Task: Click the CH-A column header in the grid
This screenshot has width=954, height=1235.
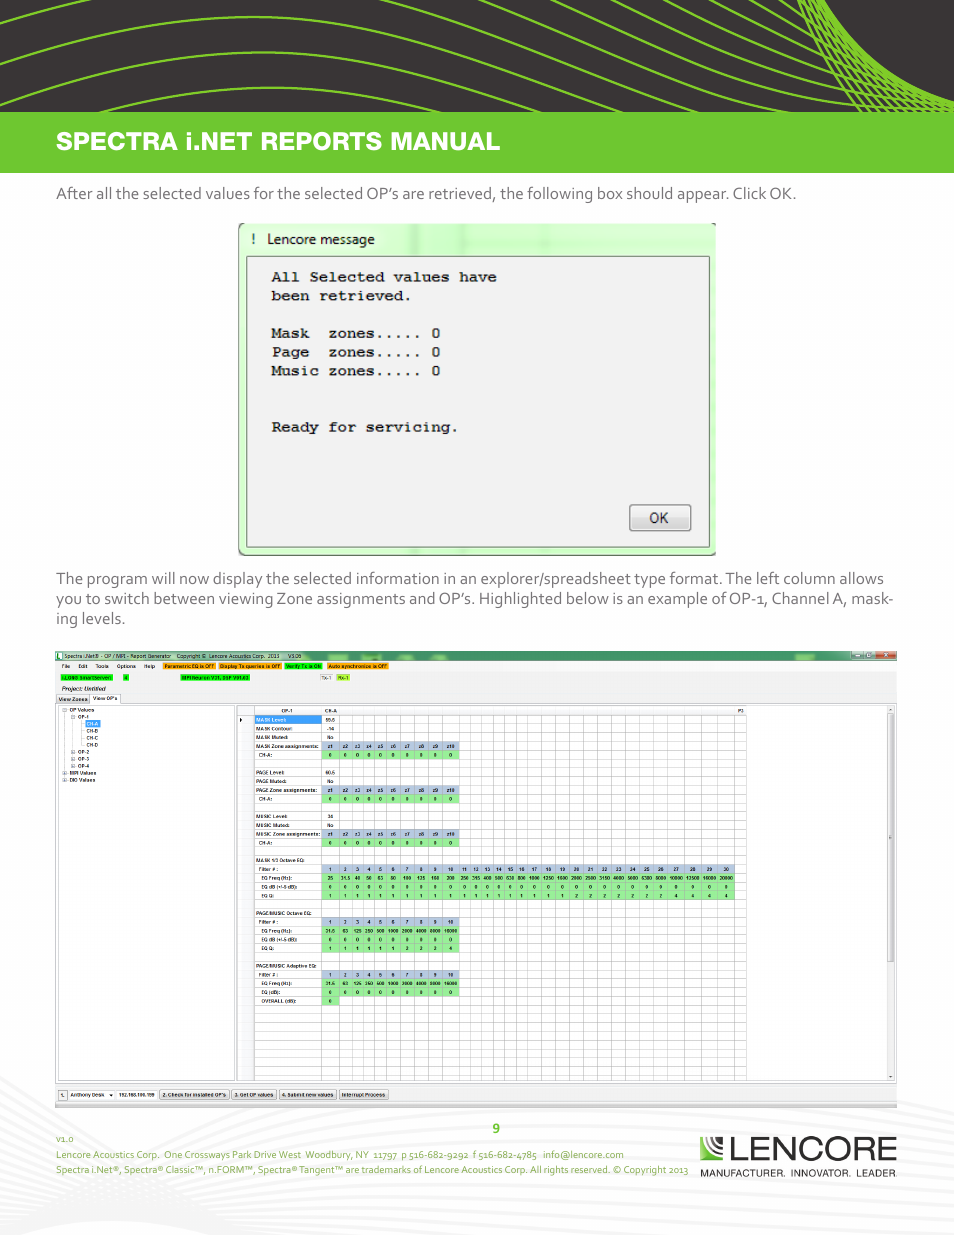Action: [x=331, y=711]
